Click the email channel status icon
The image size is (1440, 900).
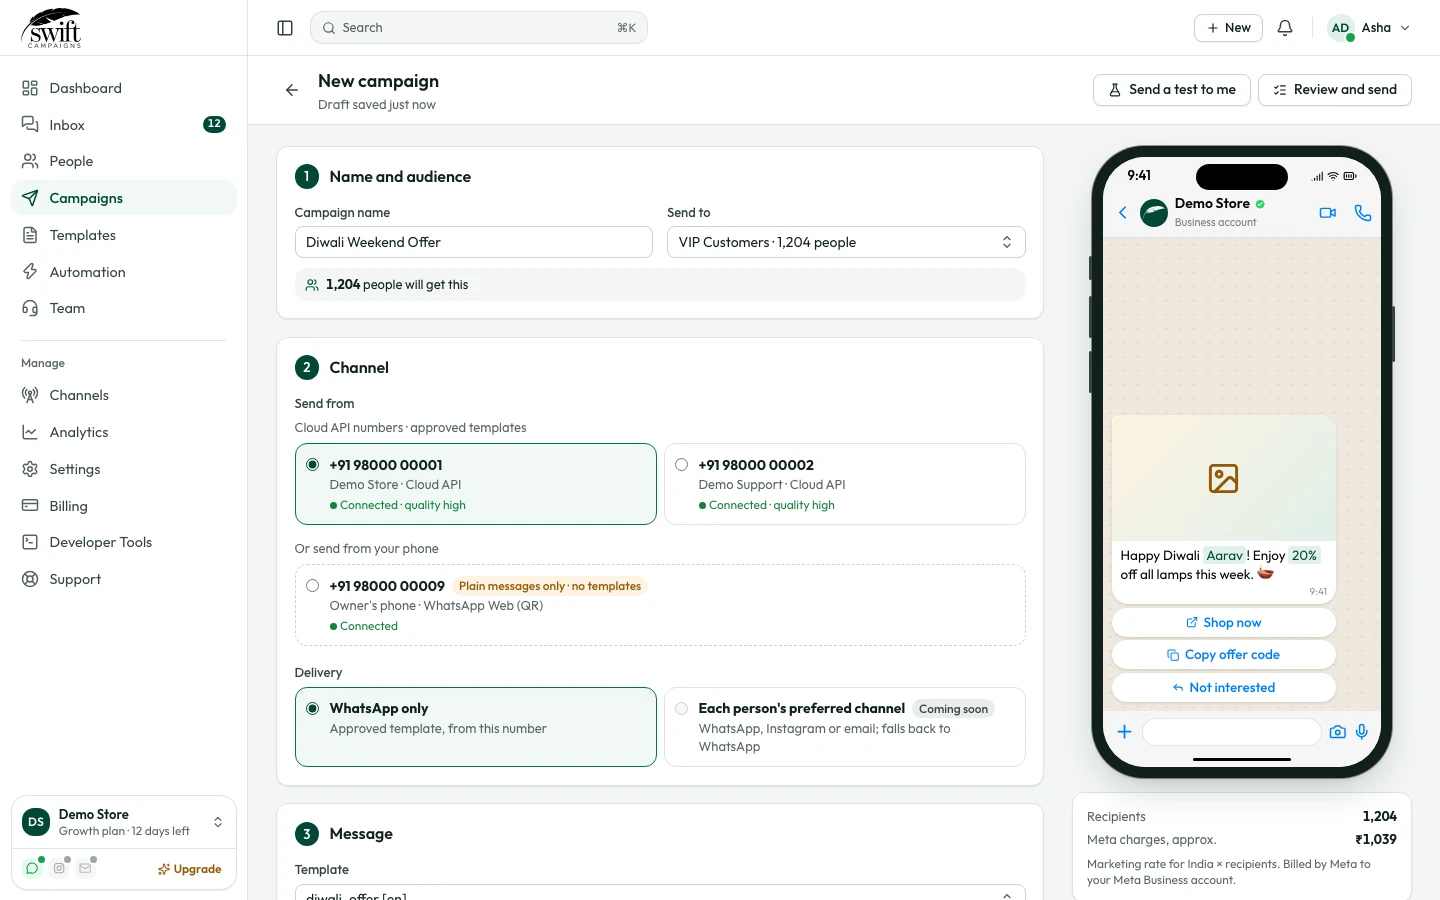click(x=85, y=868)
